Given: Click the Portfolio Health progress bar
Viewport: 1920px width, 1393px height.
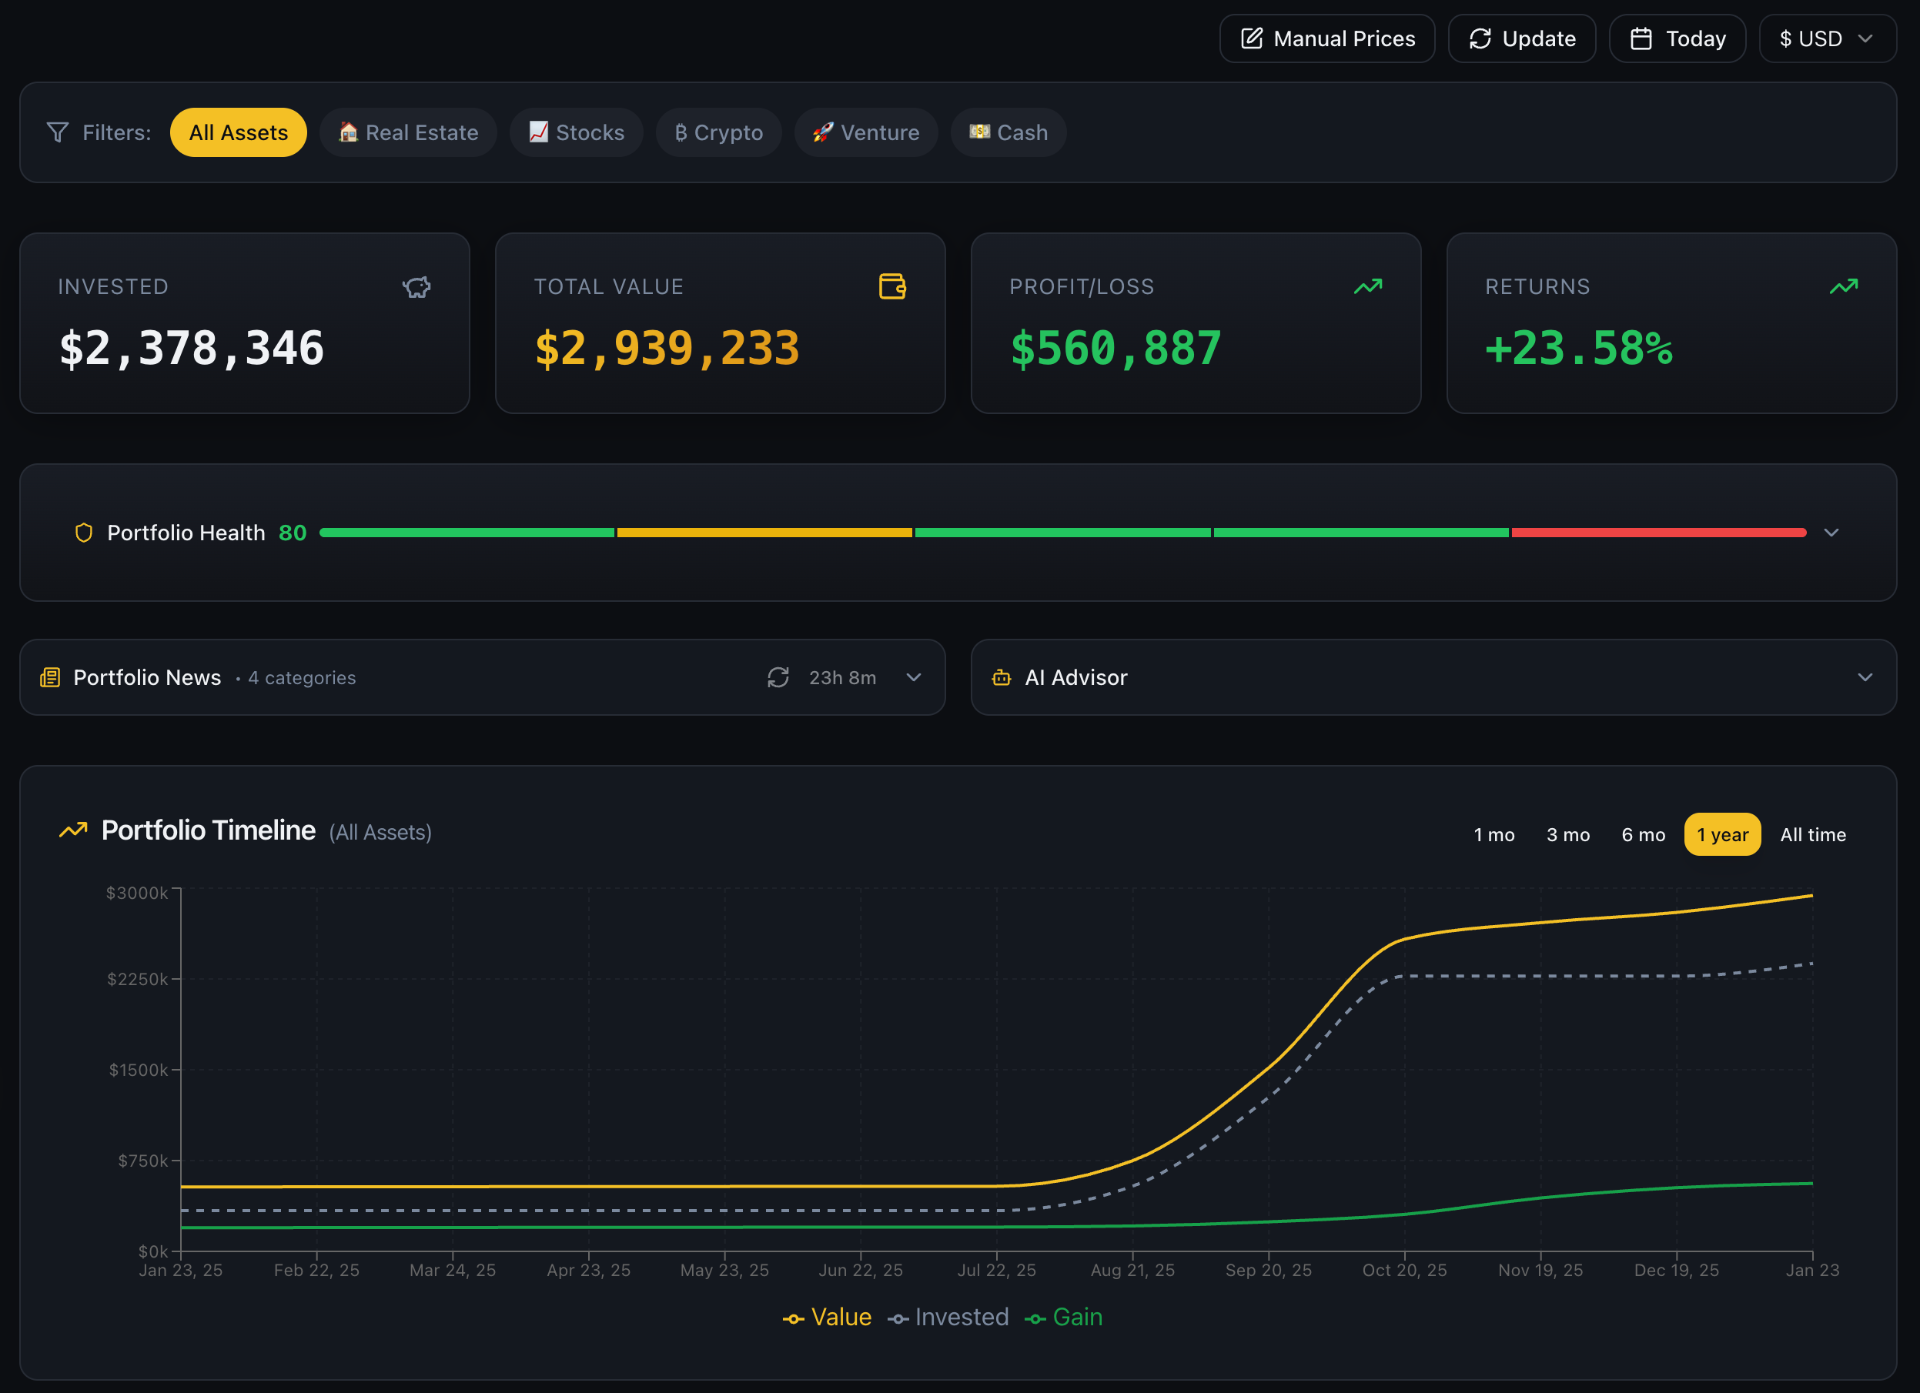Looking at the screenshot, I should click(1060, 532).
